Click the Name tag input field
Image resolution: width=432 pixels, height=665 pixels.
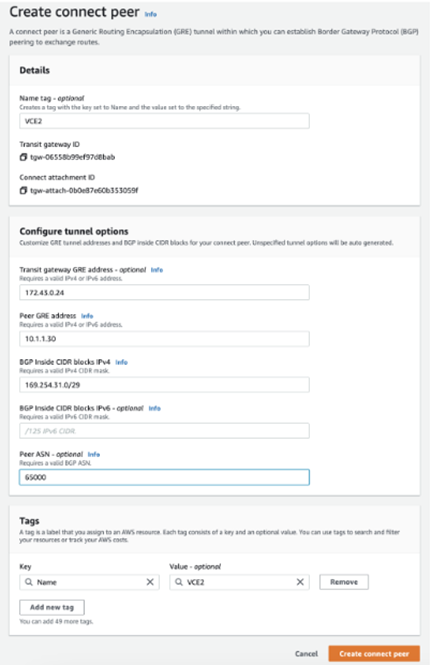tap(164, 121)
